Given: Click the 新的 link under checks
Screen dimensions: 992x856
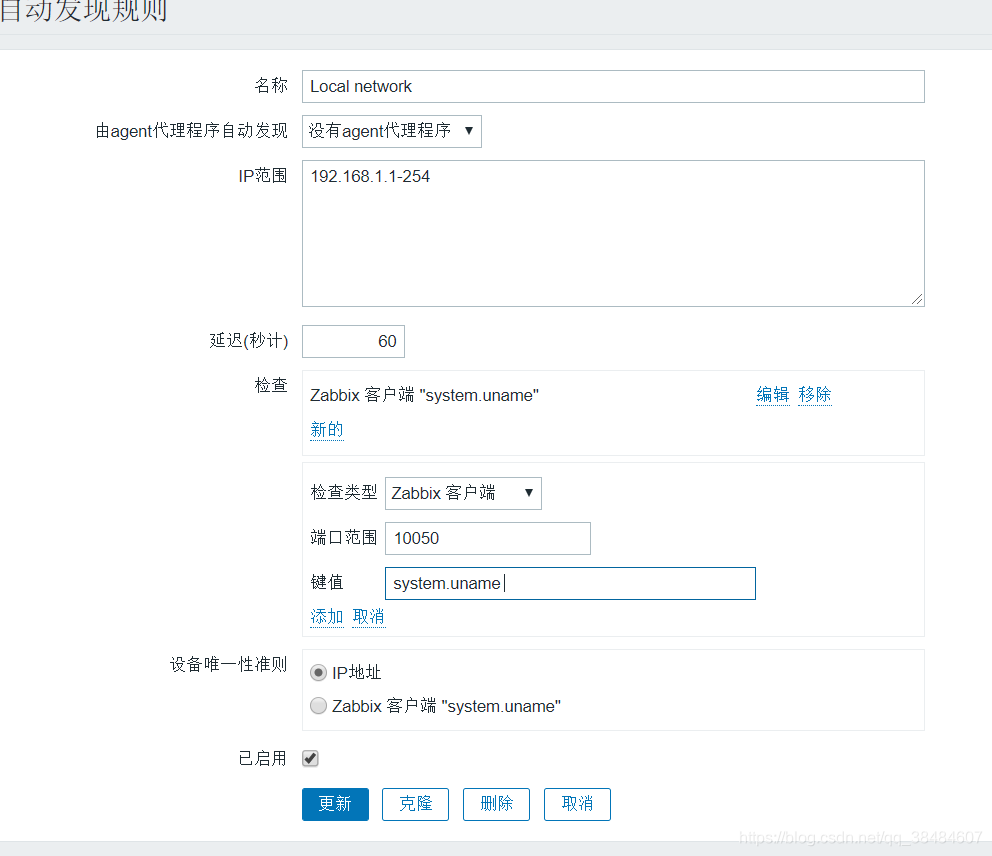Looking at the screenshot, I should (x=326, y=430).
